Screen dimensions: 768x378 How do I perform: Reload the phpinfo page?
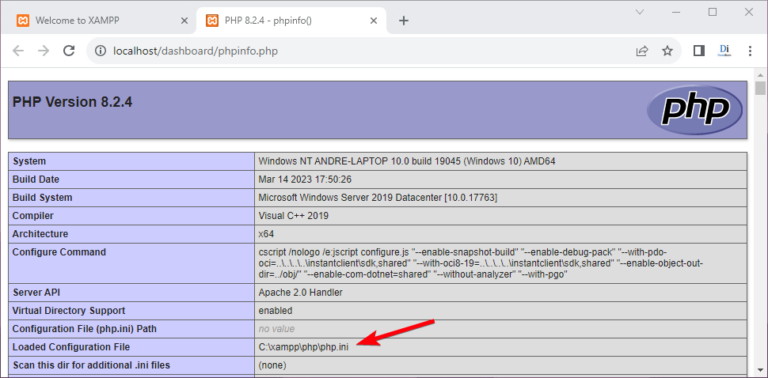[x=70, y=50]
